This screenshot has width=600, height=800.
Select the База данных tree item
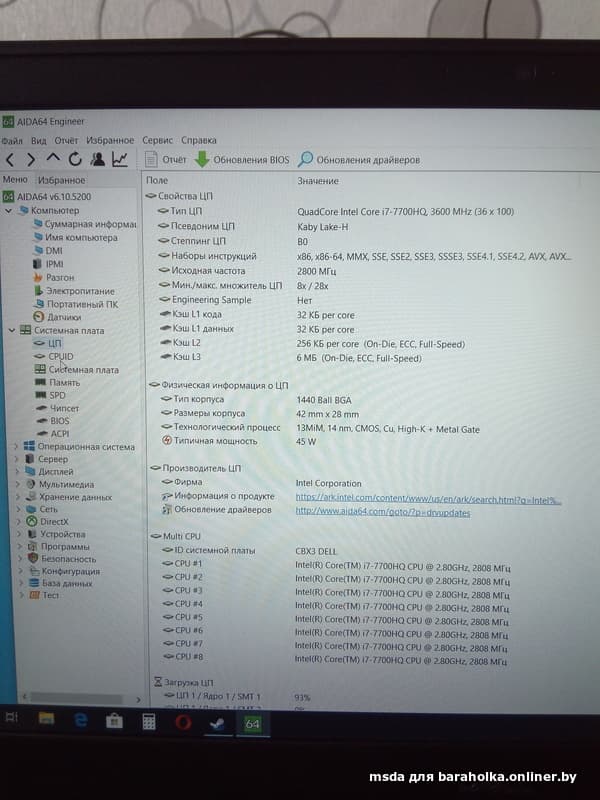61,583
